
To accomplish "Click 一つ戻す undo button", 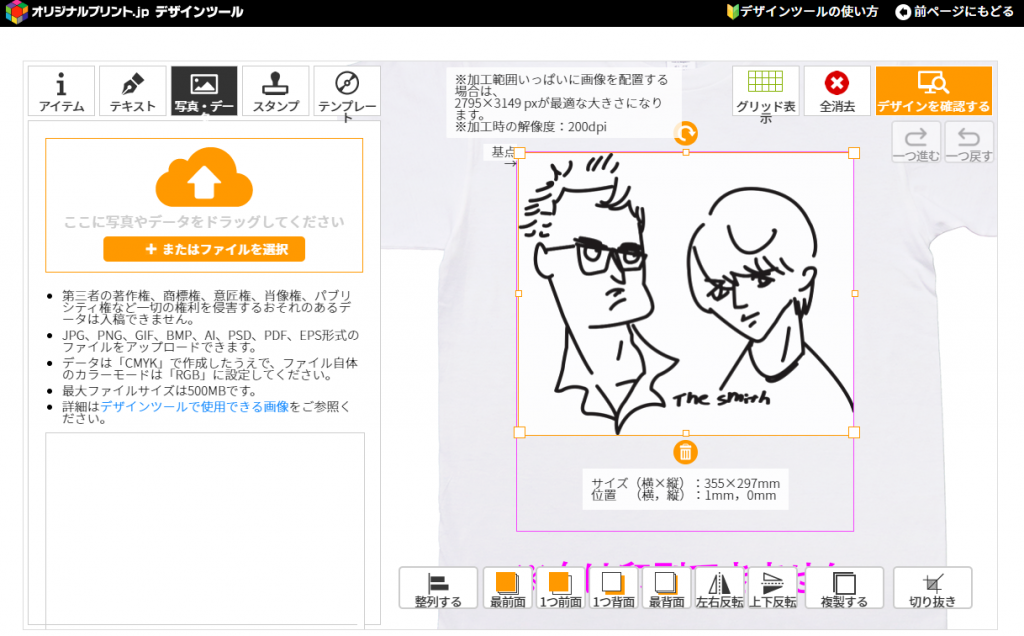I will click(x=968, y=142).
